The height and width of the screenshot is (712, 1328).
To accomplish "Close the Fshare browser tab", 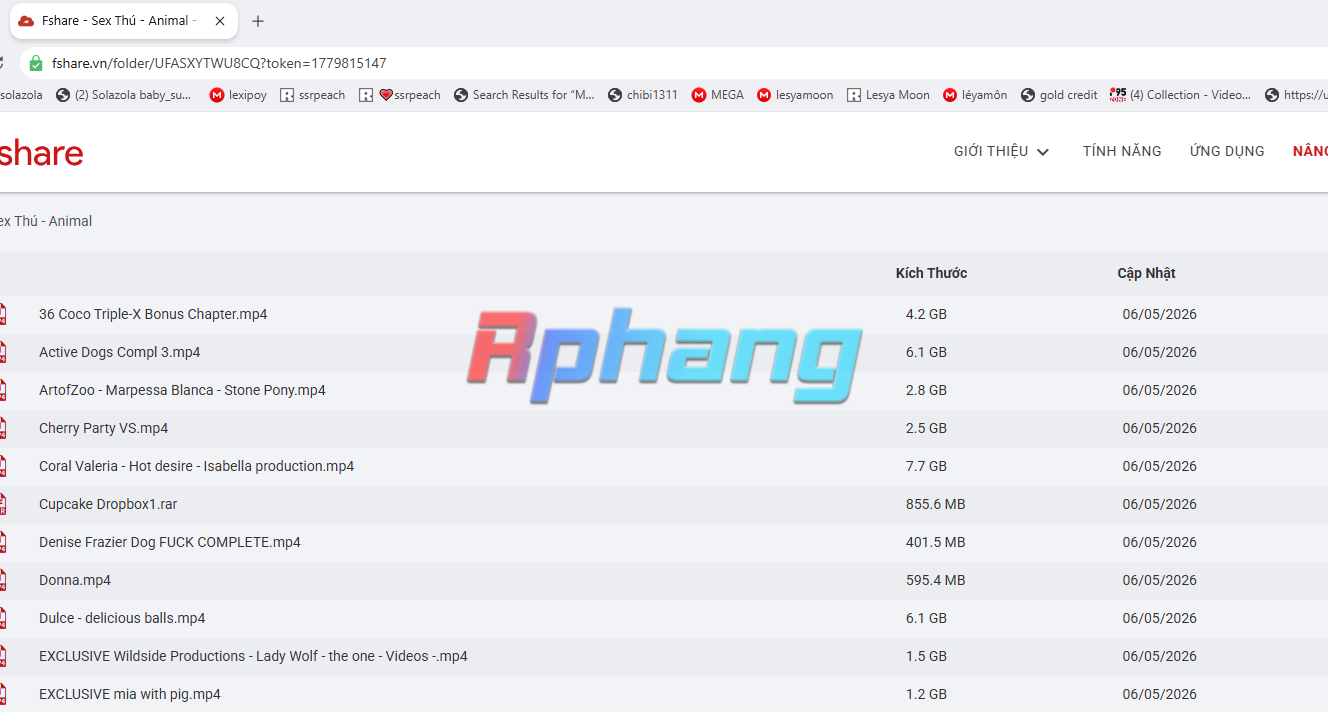I will click(220, 21).
